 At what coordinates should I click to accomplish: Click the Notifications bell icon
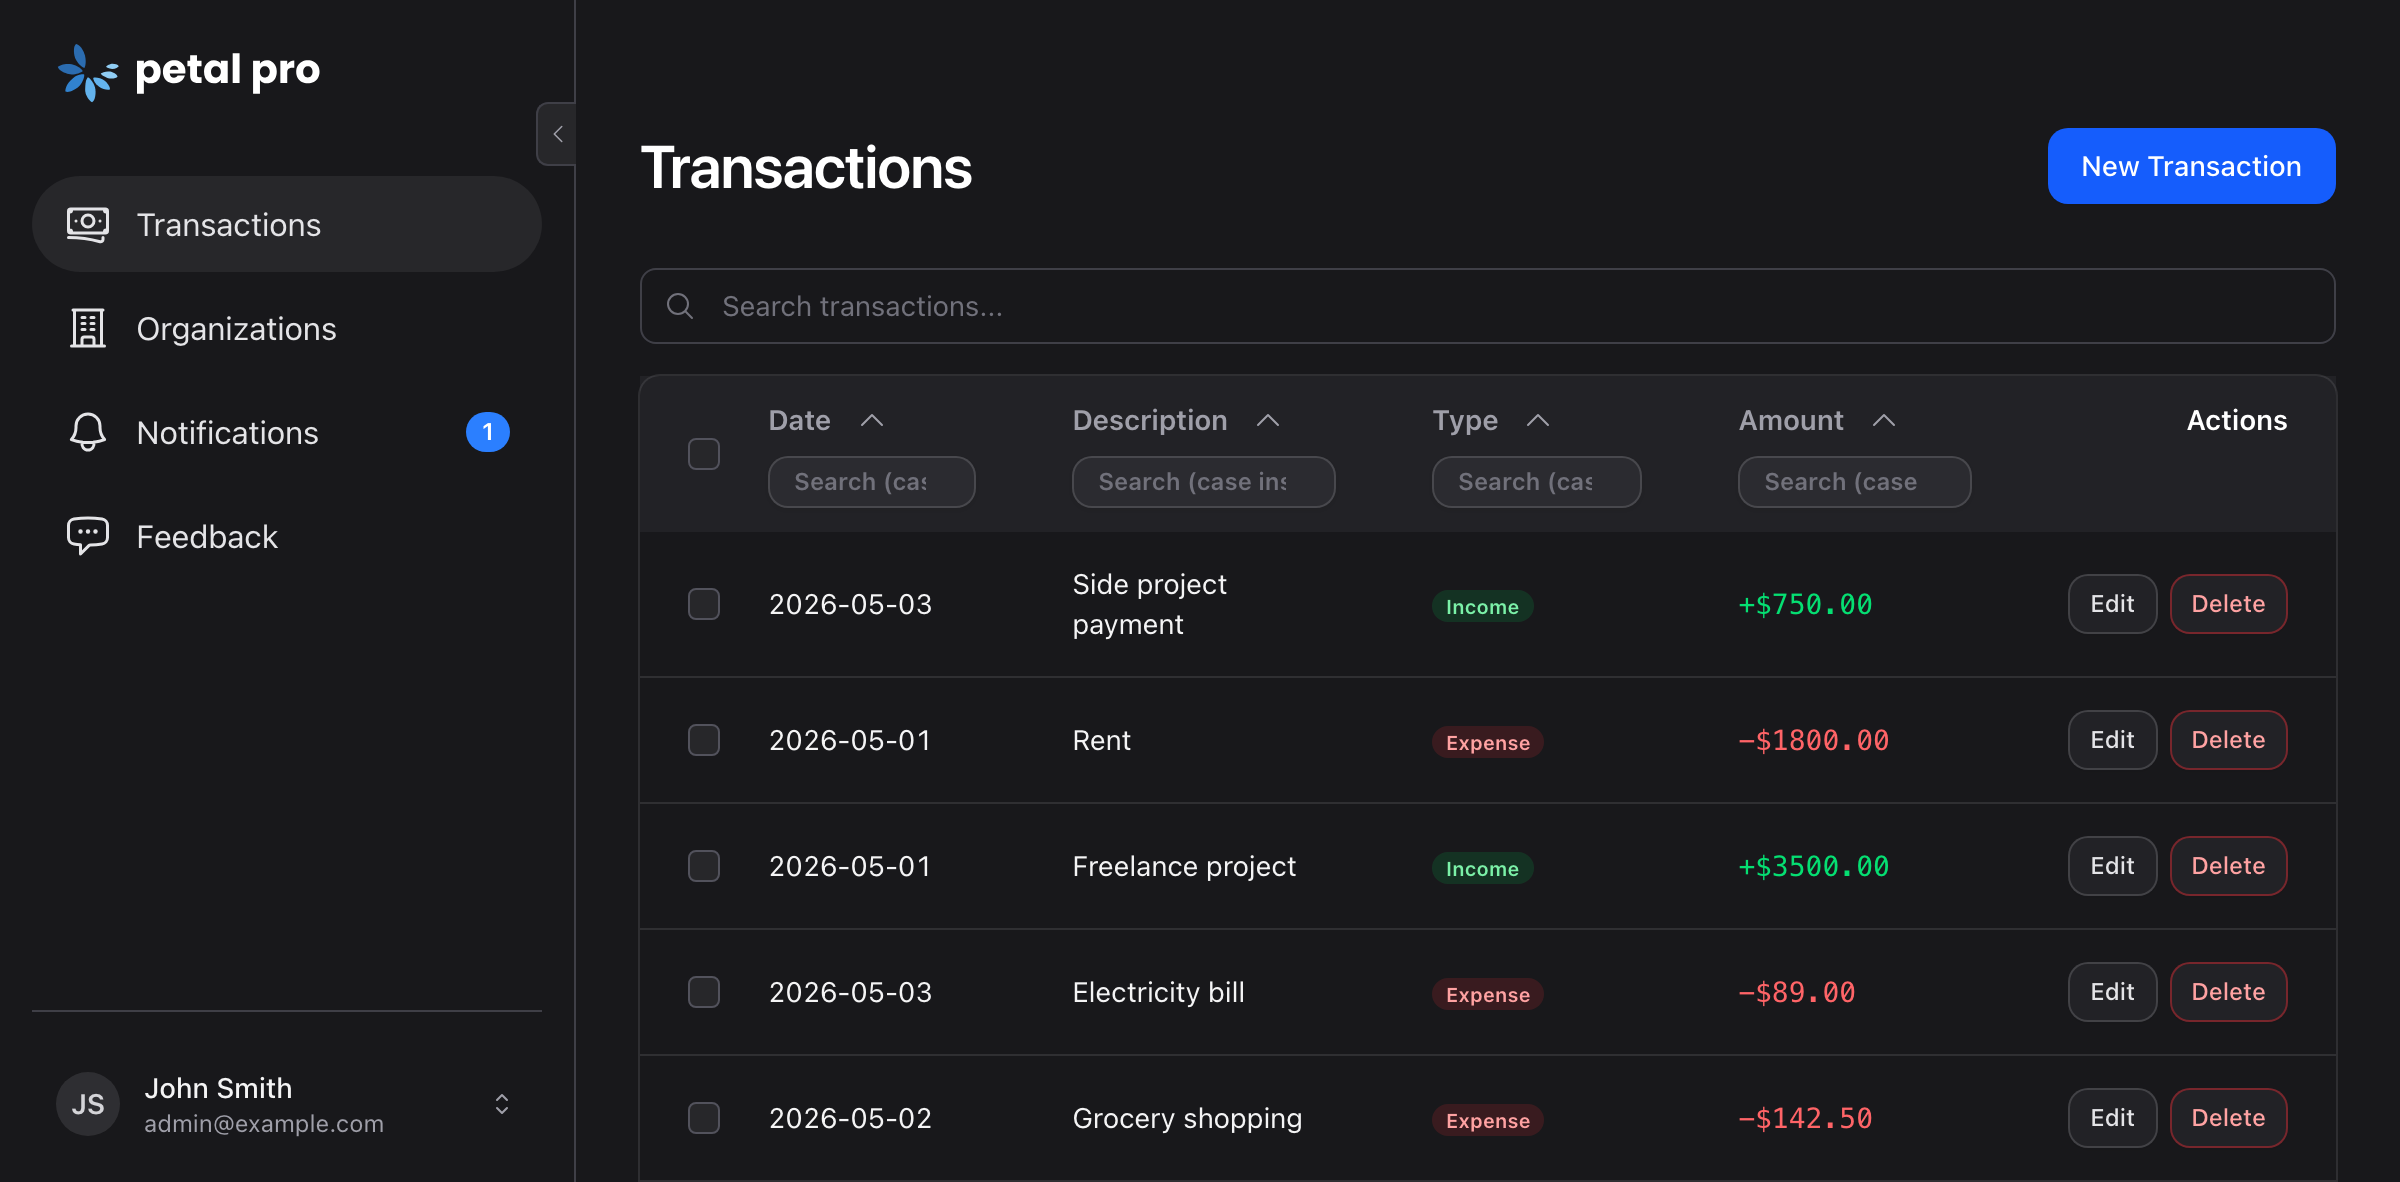pos(88,432)
